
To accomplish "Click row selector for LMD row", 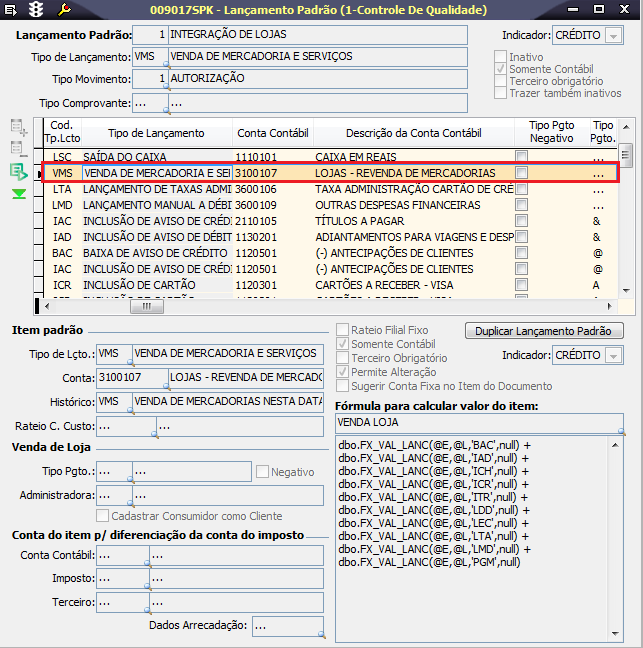I will (x=38, y=205).
